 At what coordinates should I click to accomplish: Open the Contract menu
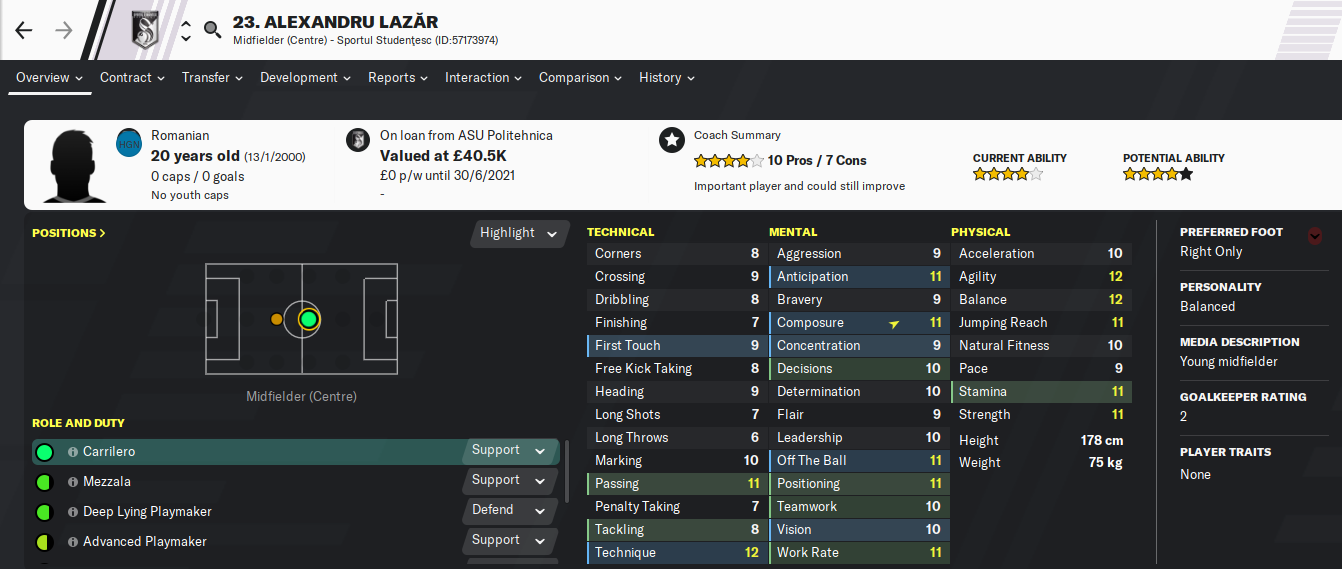pos(132,77)
